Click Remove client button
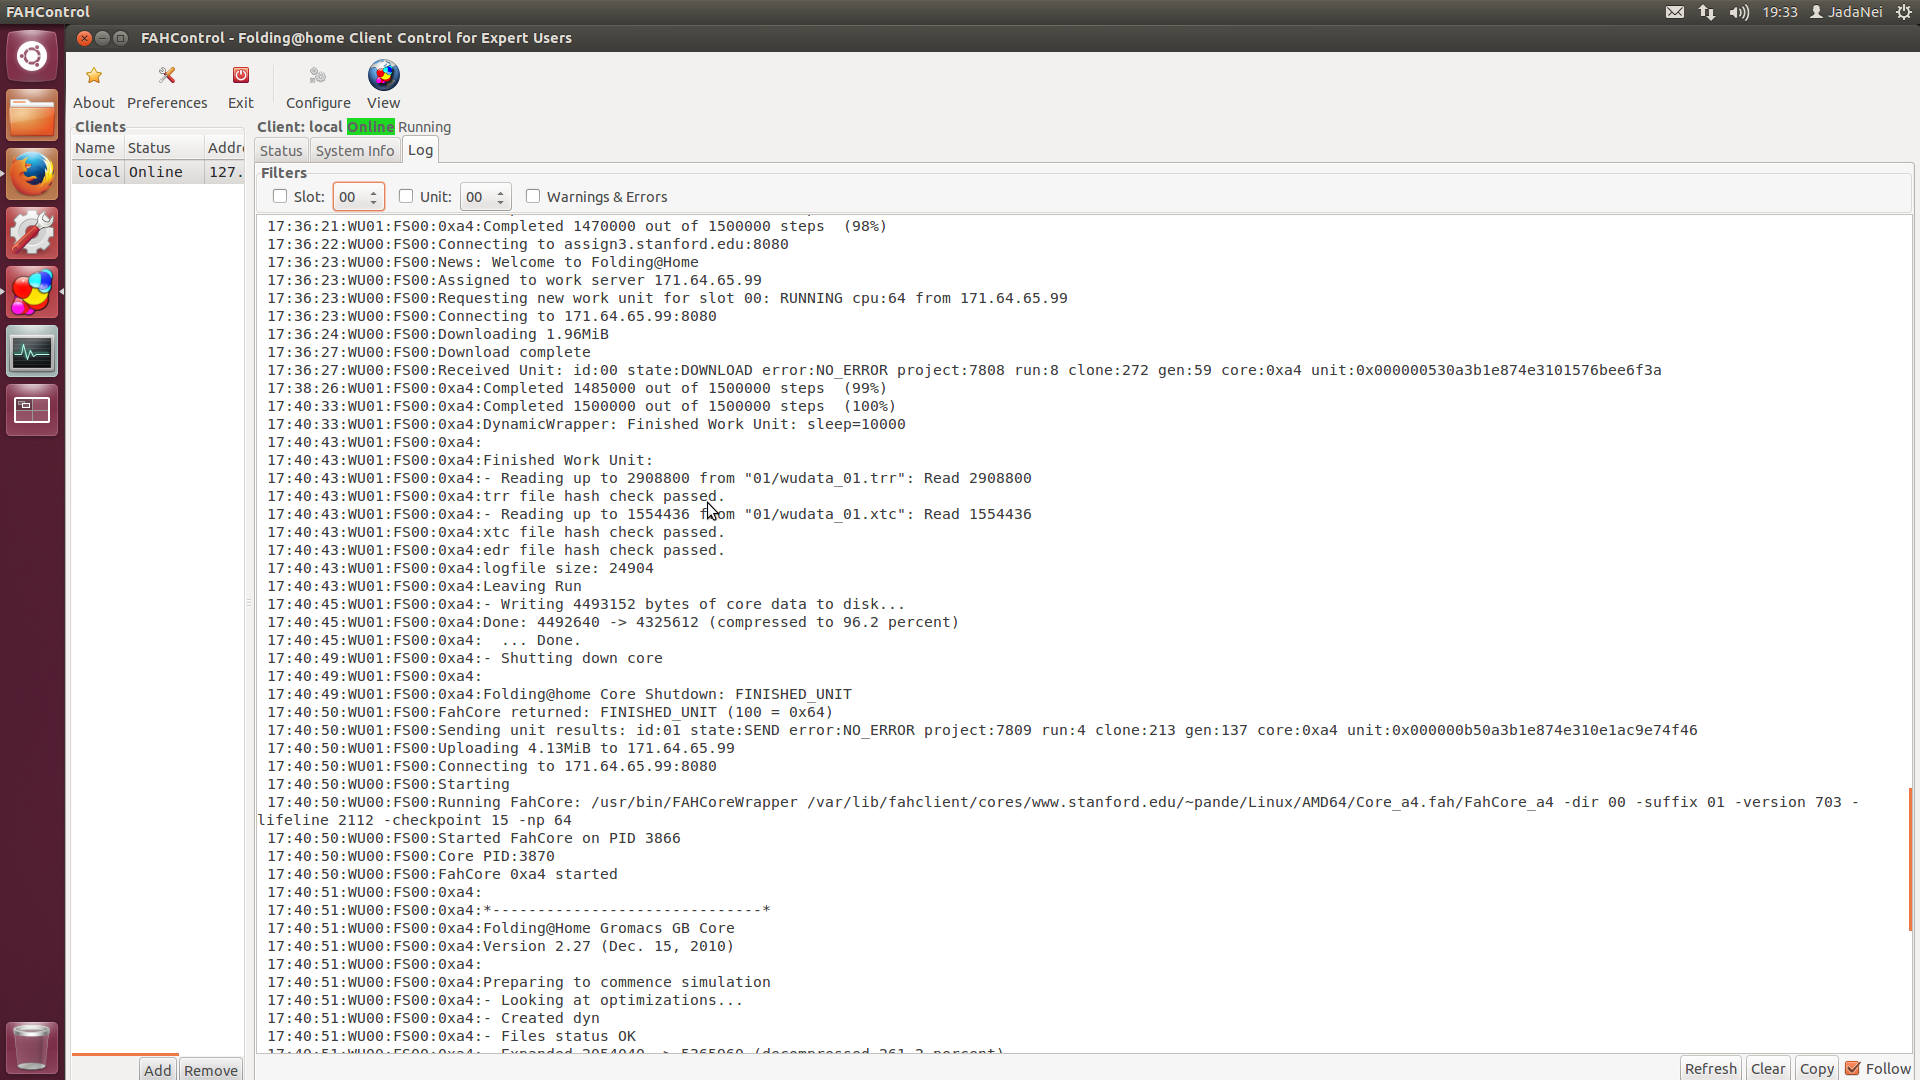1920x1080 pixels. pos(211,1069)
